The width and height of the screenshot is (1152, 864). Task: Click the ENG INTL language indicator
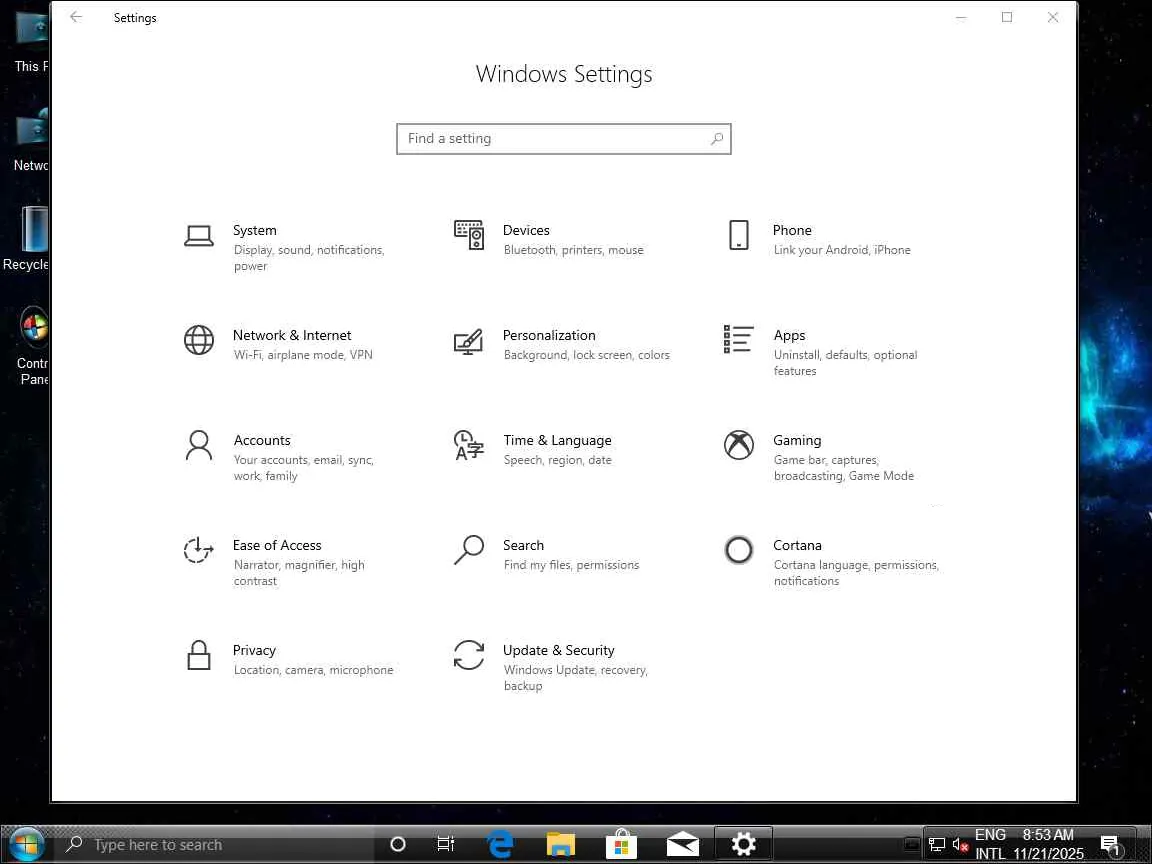pos(990,845)
